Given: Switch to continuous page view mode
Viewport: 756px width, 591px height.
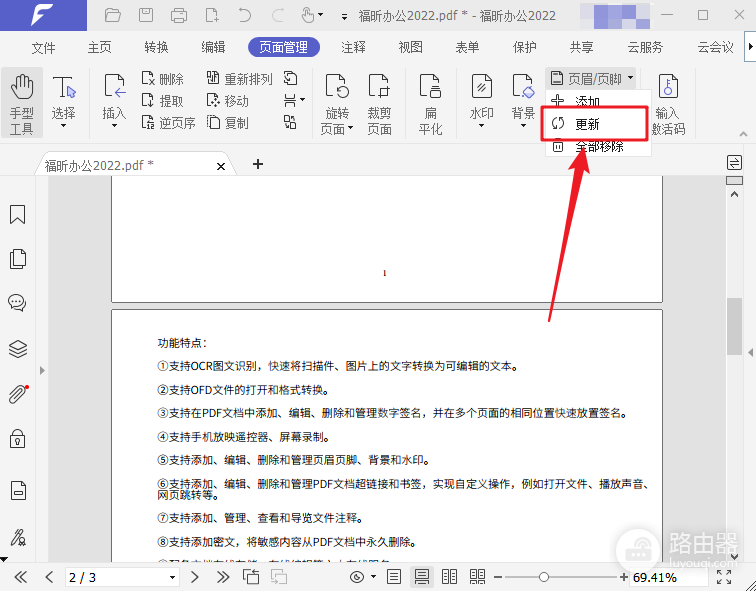Looking at the screenshot, I should coord(422,577).
